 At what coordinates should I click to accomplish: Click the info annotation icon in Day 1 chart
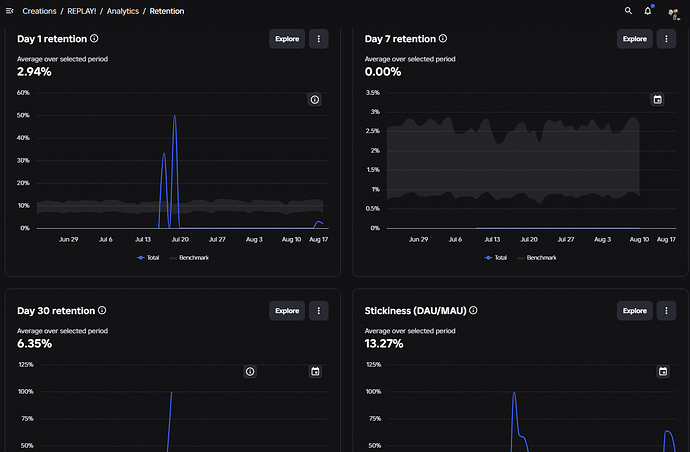[x=315, y=100]
